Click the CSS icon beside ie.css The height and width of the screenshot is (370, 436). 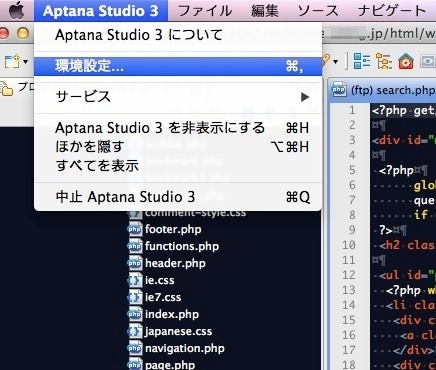[x=135, y=280]
